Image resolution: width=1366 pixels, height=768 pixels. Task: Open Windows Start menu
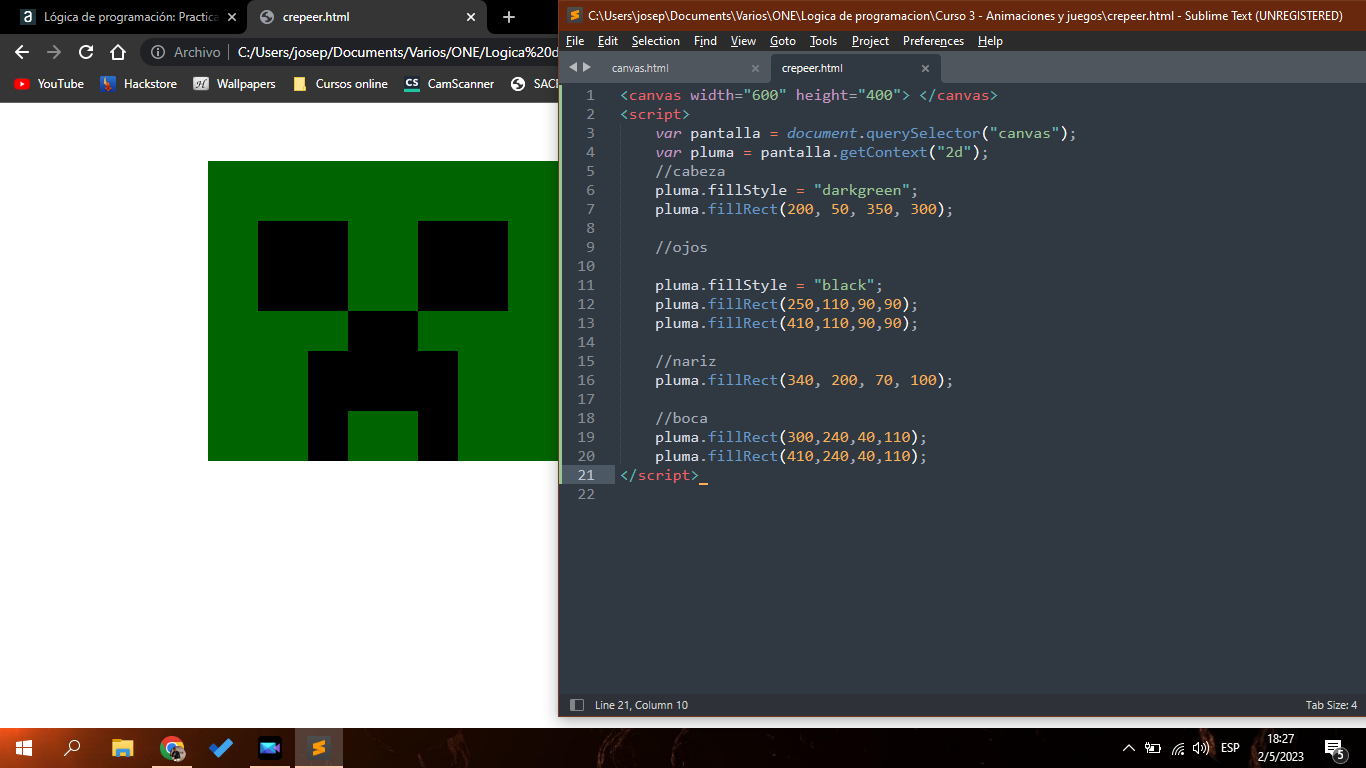pyautogui.click(x=24, y=748)
